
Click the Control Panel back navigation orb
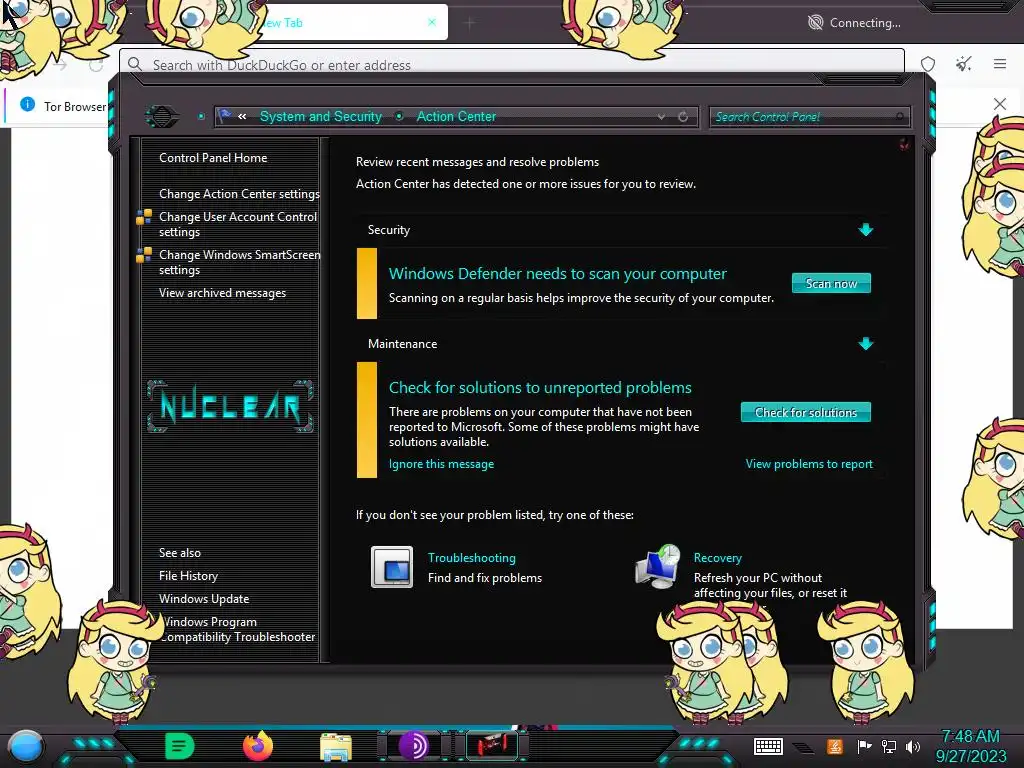tap(162, 117)
